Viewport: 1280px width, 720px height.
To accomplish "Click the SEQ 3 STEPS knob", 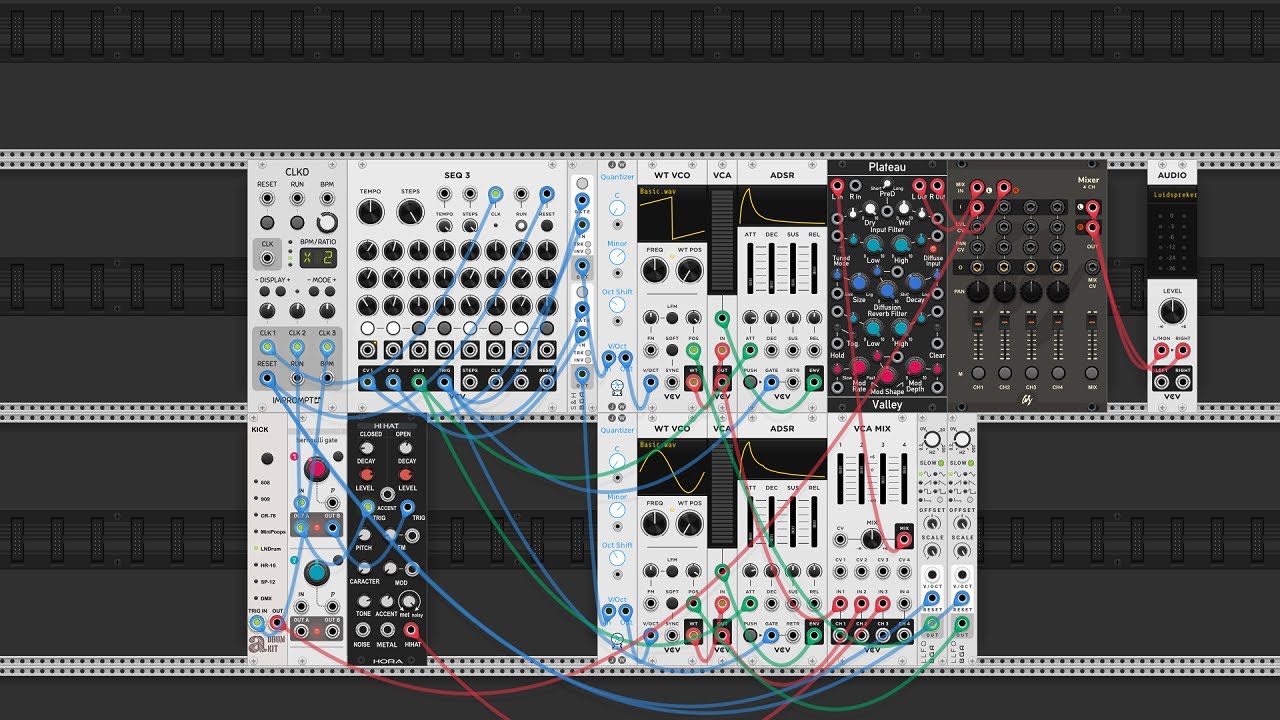I will [x=410, y=212].
